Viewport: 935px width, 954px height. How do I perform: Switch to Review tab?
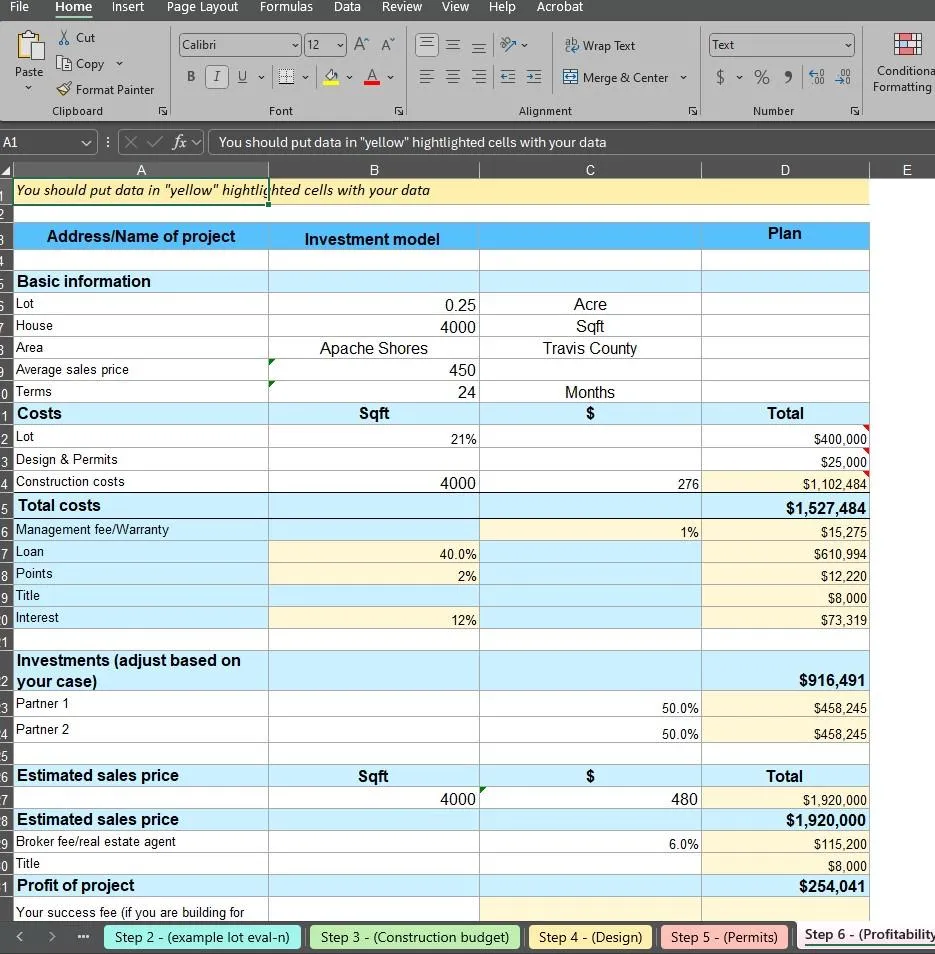click(x=401, y=7)
